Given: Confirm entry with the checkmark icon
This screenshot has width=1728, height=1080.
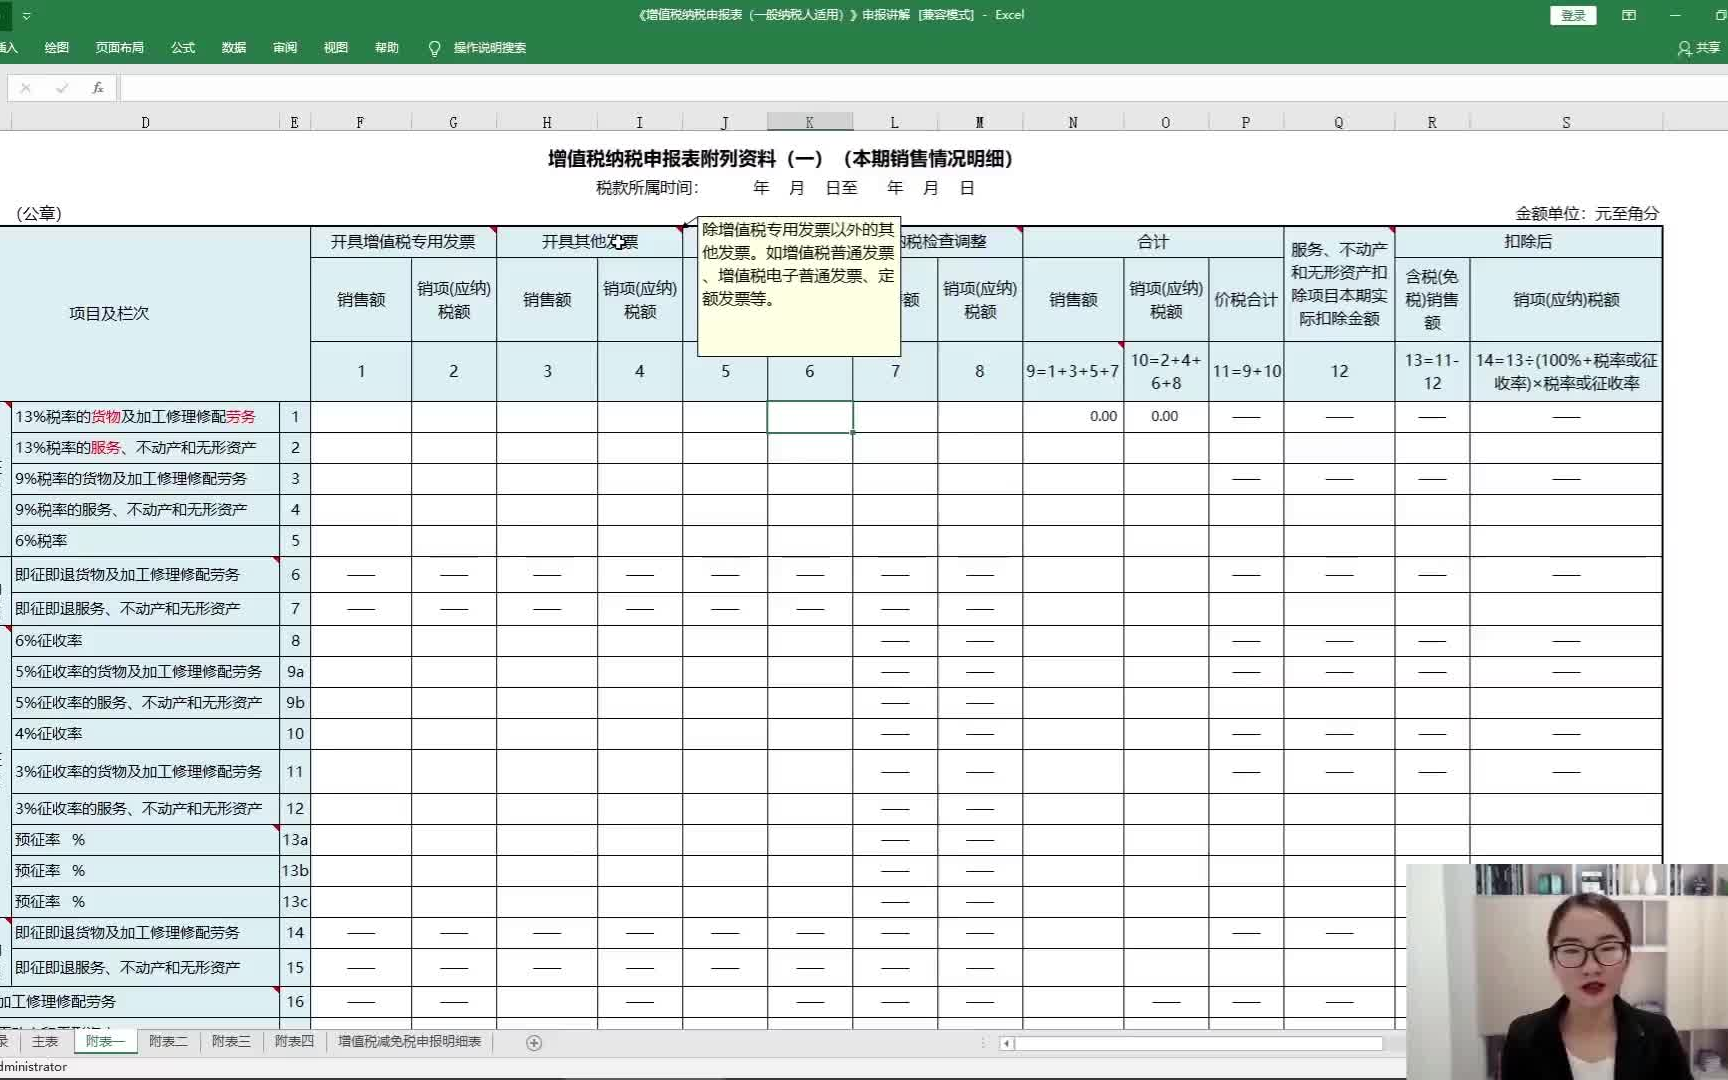Looking at the screenshot, I should [61, 87].
